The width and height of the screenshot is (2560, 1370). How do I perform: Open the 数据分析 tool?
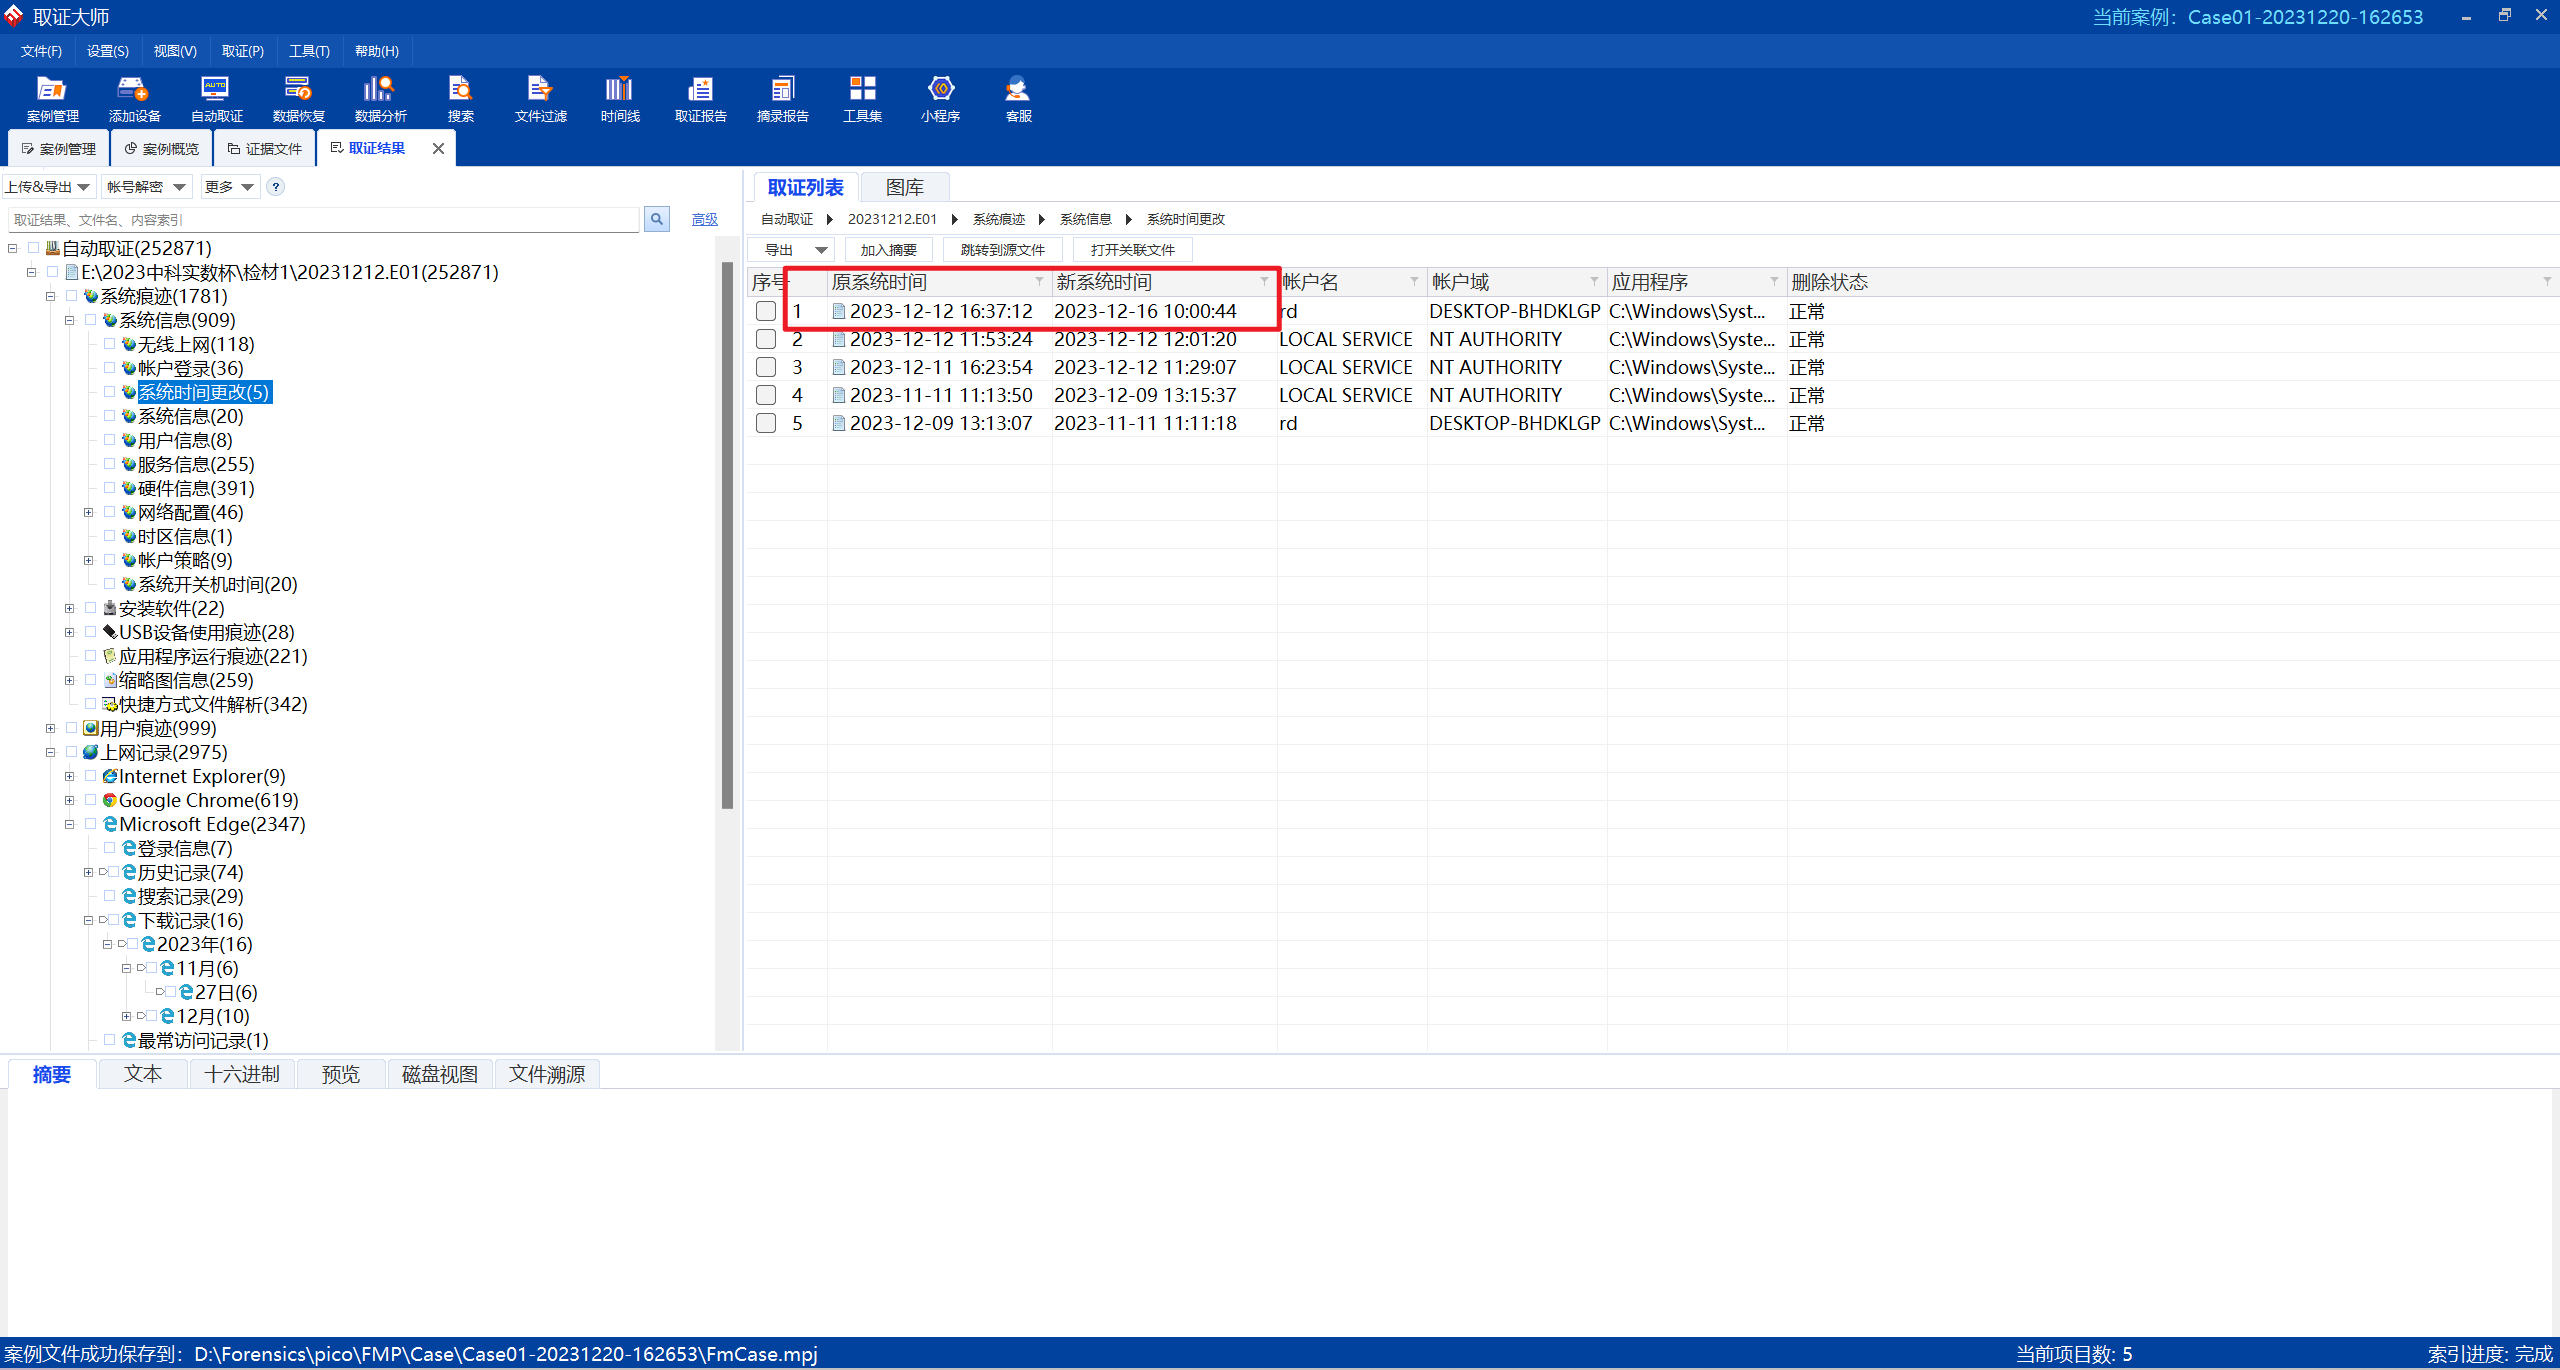(x=380, y=99)
